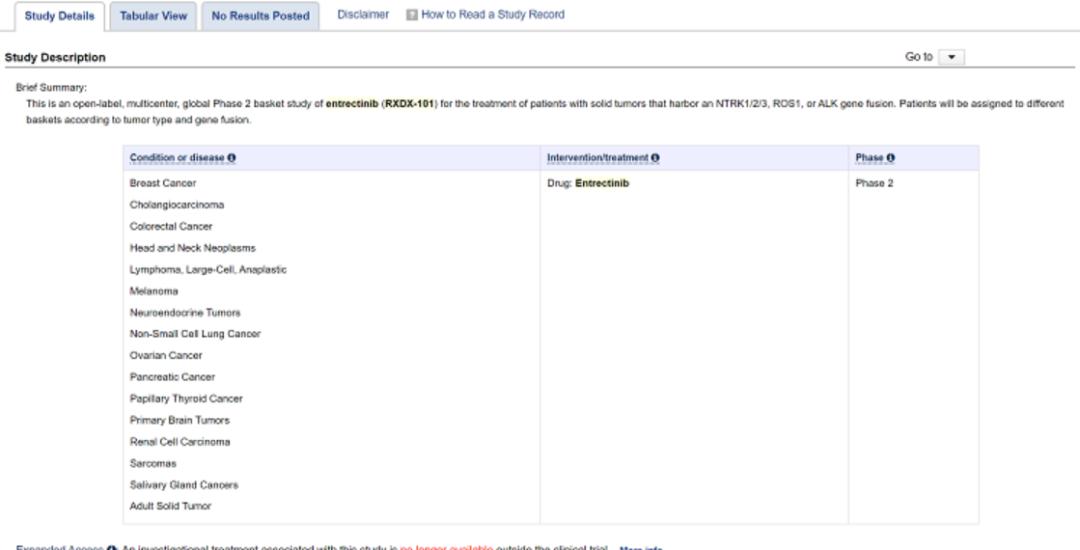Click highlighted Entrectinib in the Drug cell

(602, 183)
